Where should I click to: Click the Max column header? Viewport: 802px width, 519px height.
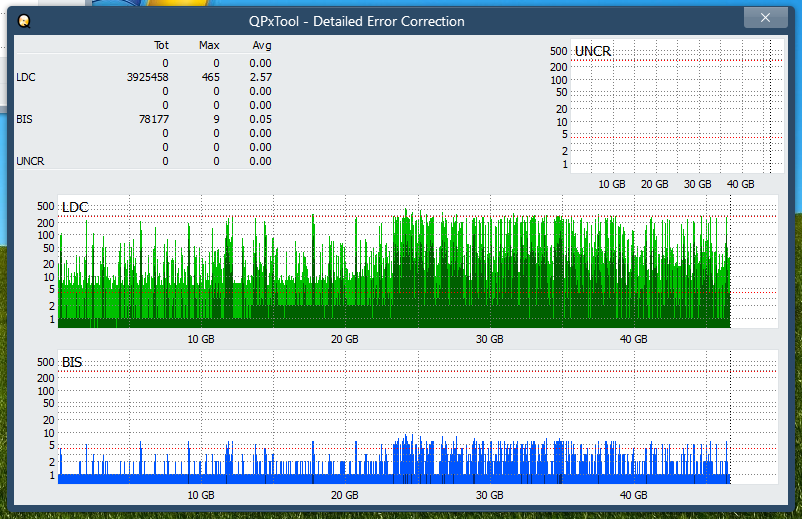point(209,45)
